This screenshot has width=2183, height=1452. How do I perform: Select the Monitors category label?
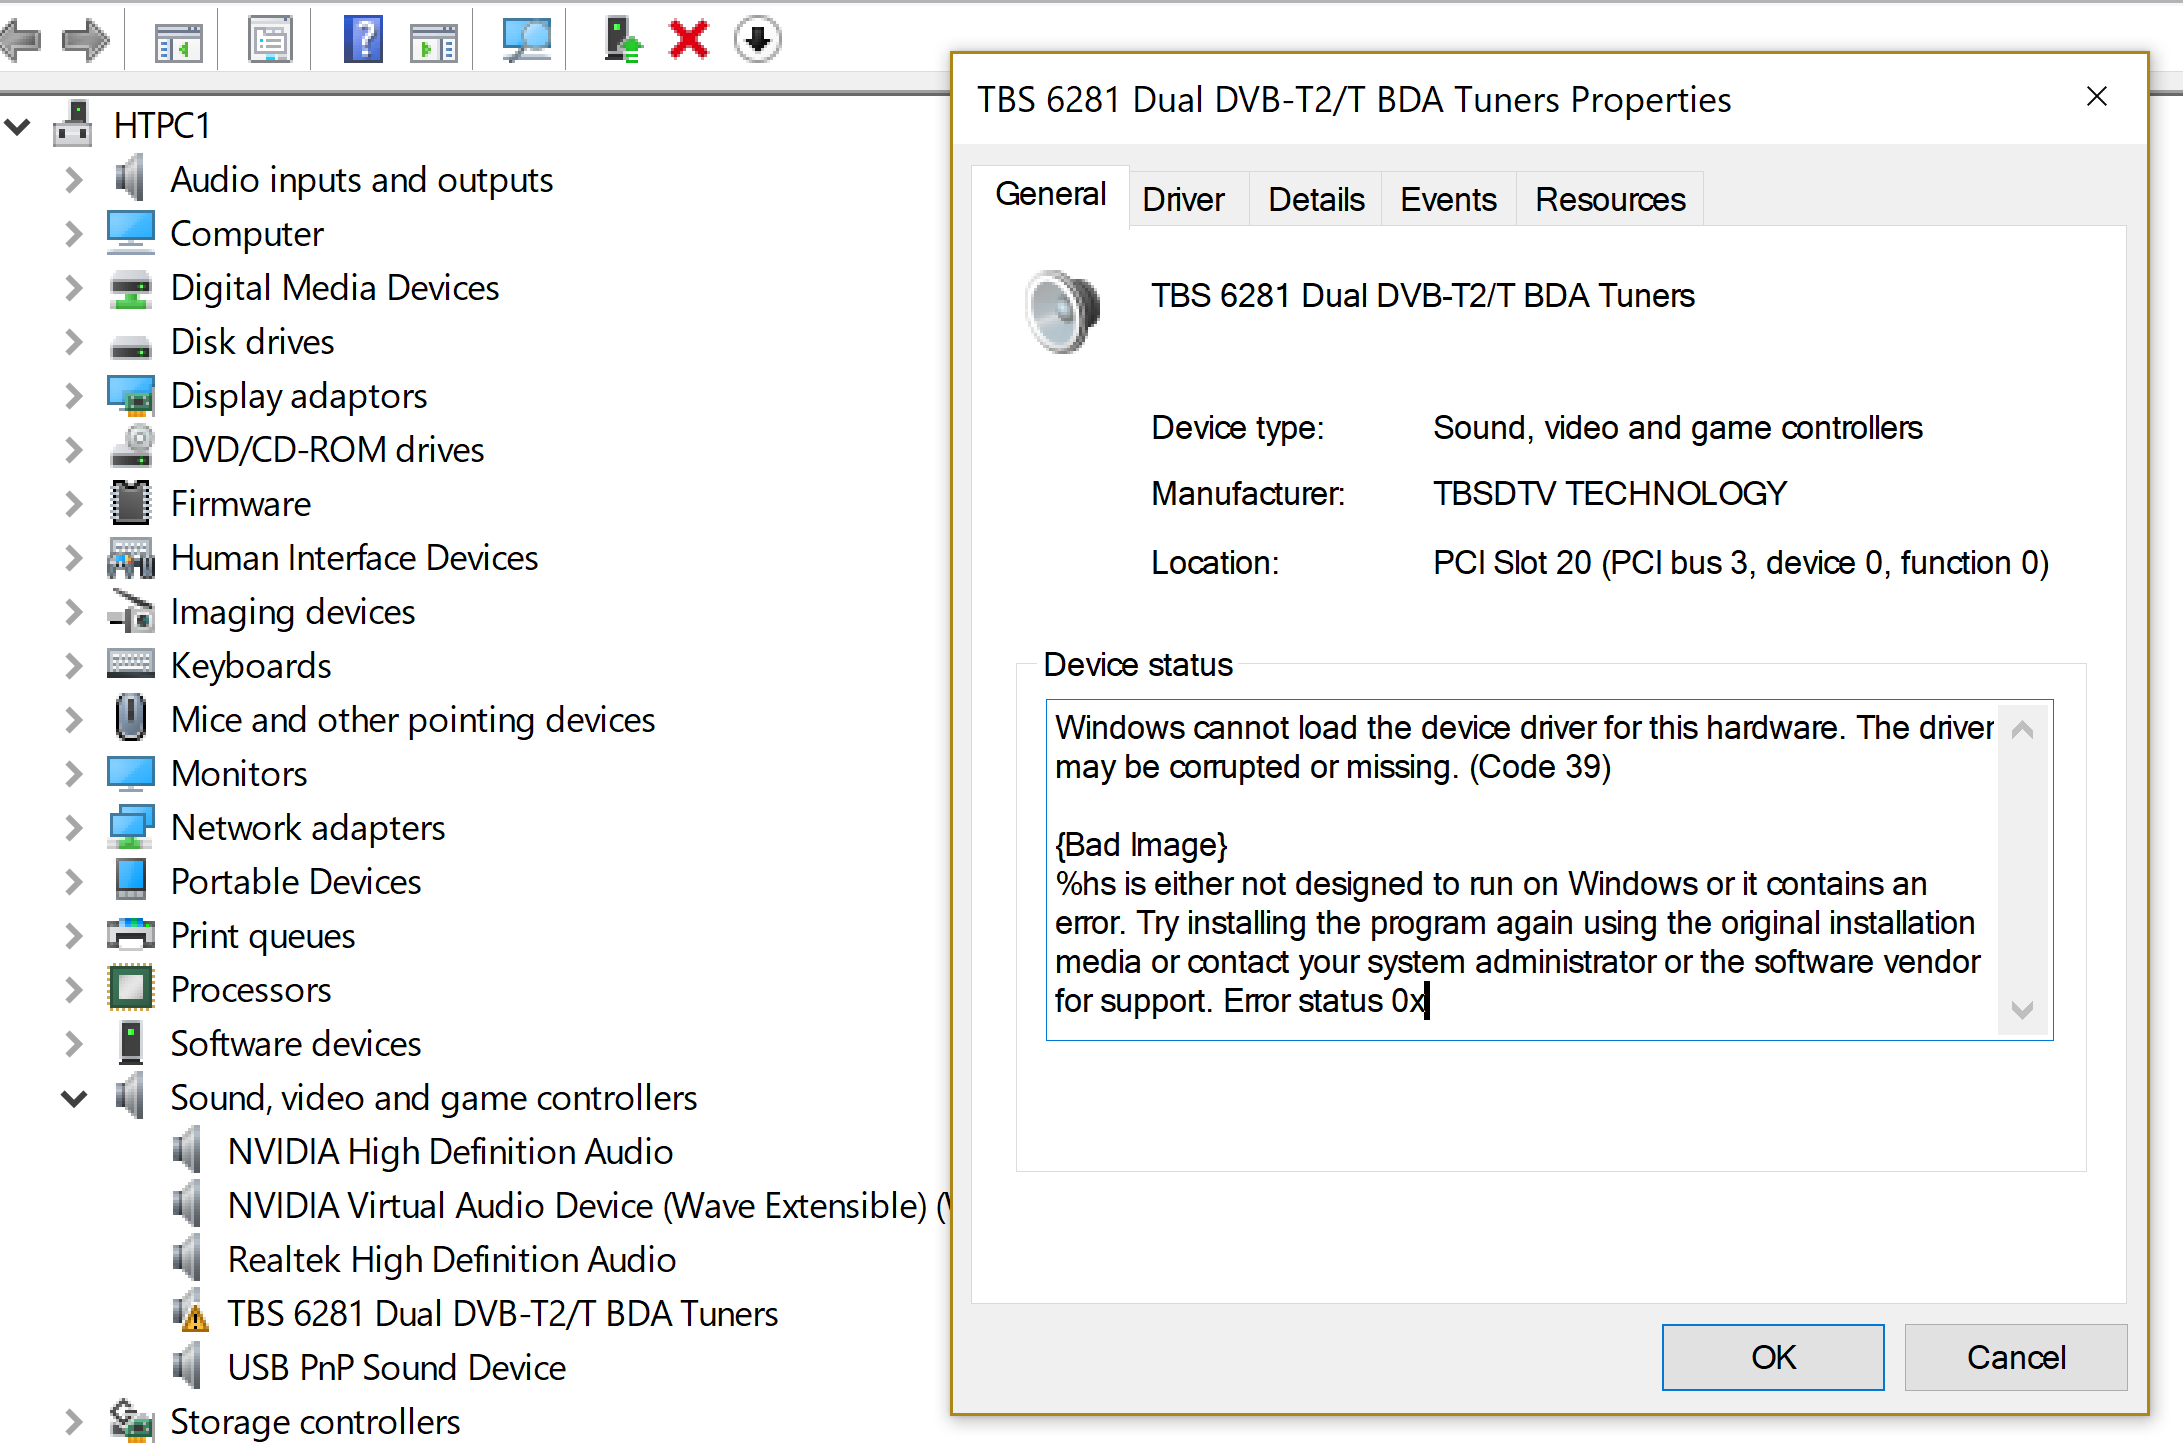click(239, 774)
